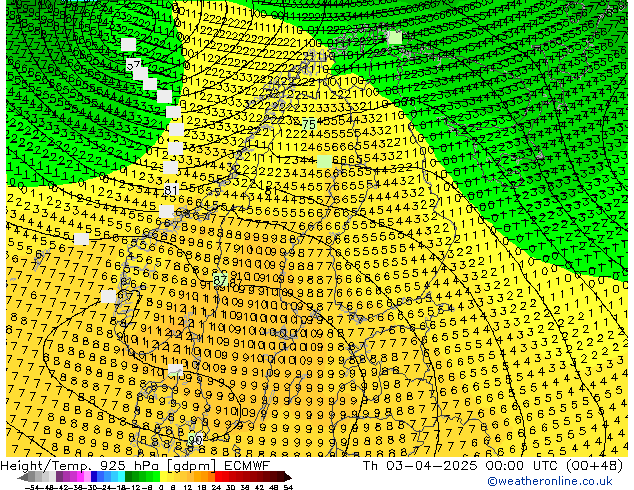This screenshot has width=634, height=490.
Task: Click the Th 03-04-2025 00:00 UTC date label
Action: 492,466
